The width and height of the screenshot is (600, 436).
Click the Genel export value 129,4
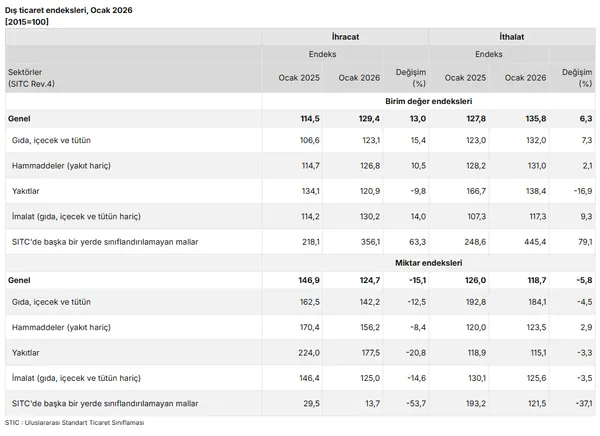tap(368, 118)
